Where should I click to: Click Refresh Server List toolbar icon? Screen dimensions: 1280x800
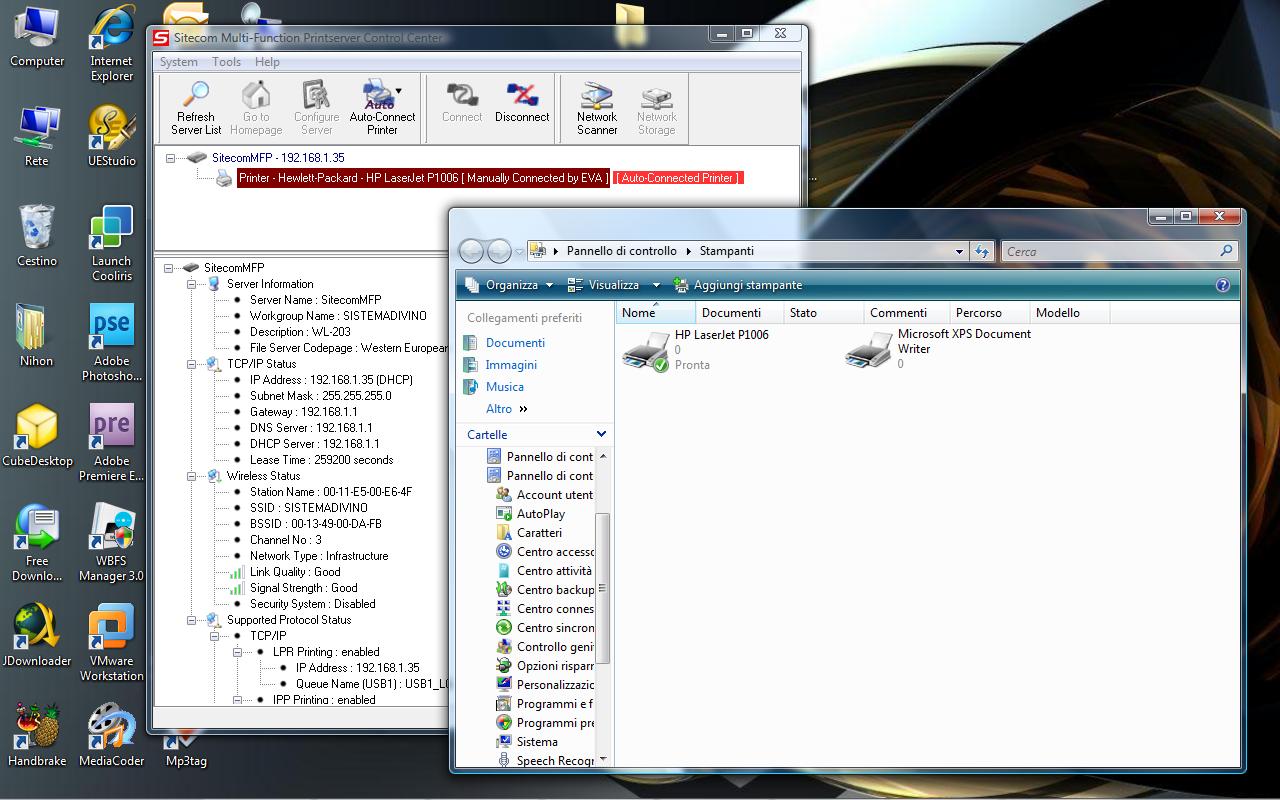pyautogui.click(x=196, y=108)
